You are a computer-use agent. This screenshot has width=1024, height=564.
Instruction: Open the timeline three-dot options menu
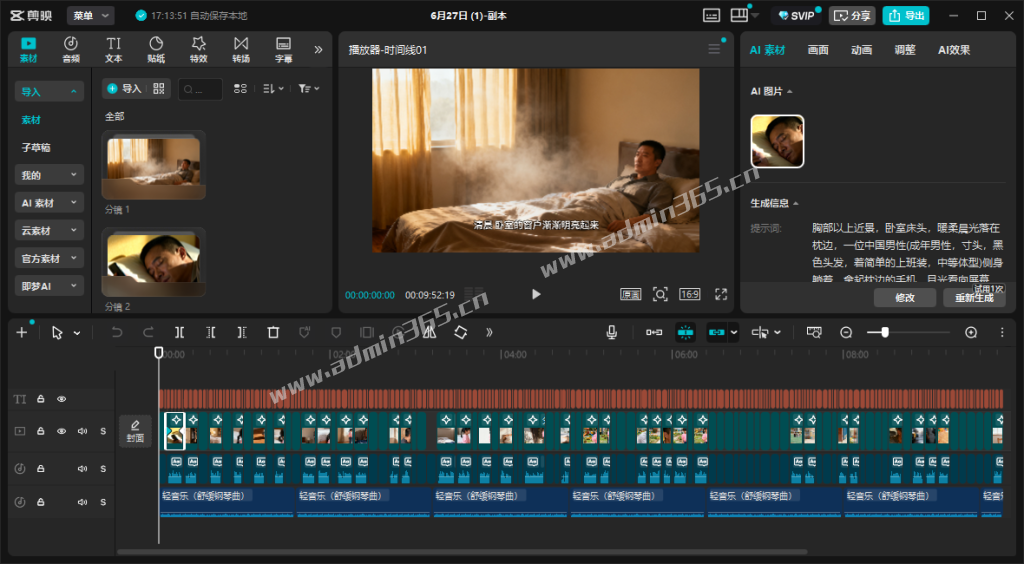coord(1002,332)
